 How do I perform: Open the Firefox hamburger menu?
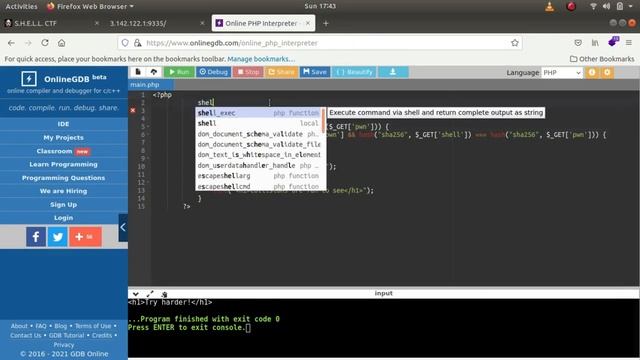tap(629, 43)
